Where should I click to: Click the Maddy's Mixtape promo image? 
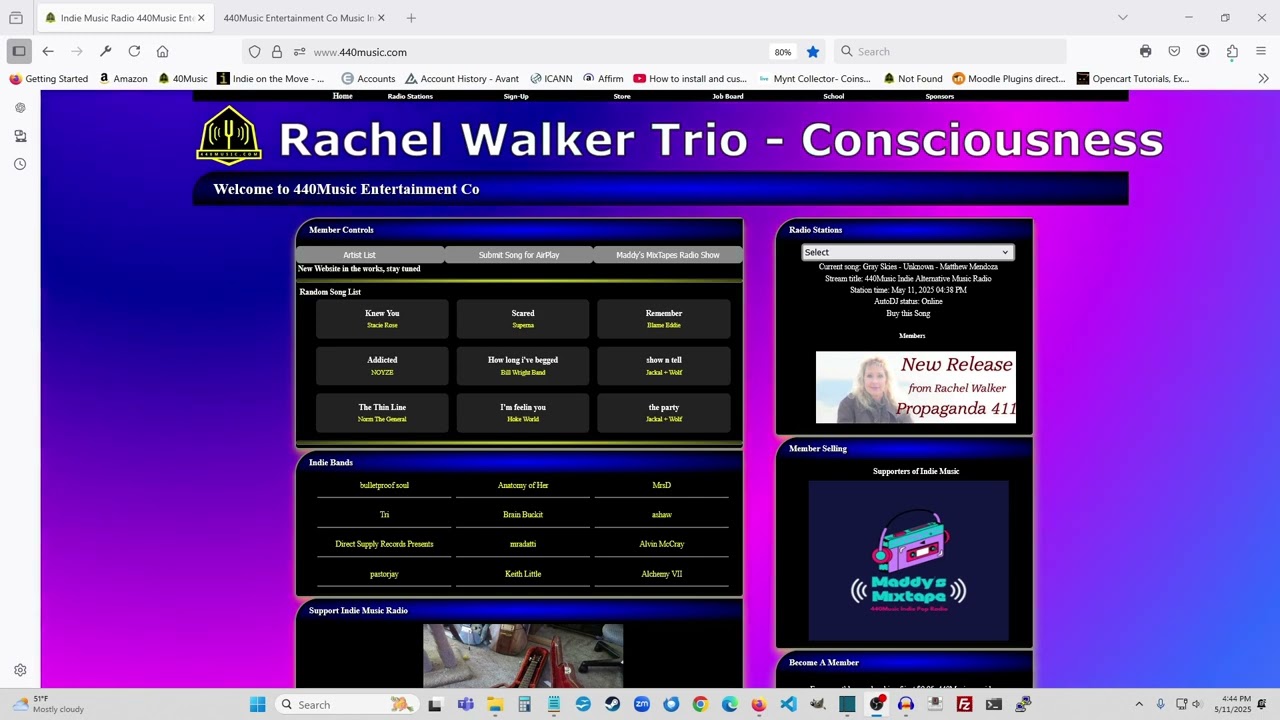click(908, 560)
